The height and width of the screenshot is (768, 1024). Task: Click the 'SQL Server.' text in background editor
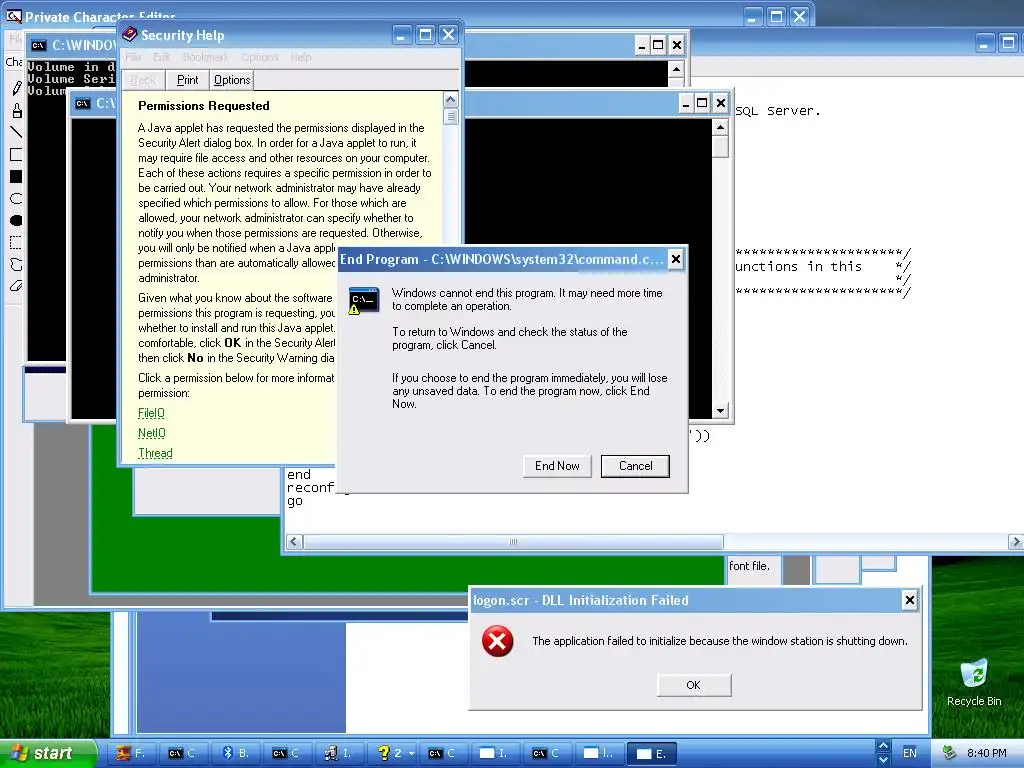coord(777,111)
